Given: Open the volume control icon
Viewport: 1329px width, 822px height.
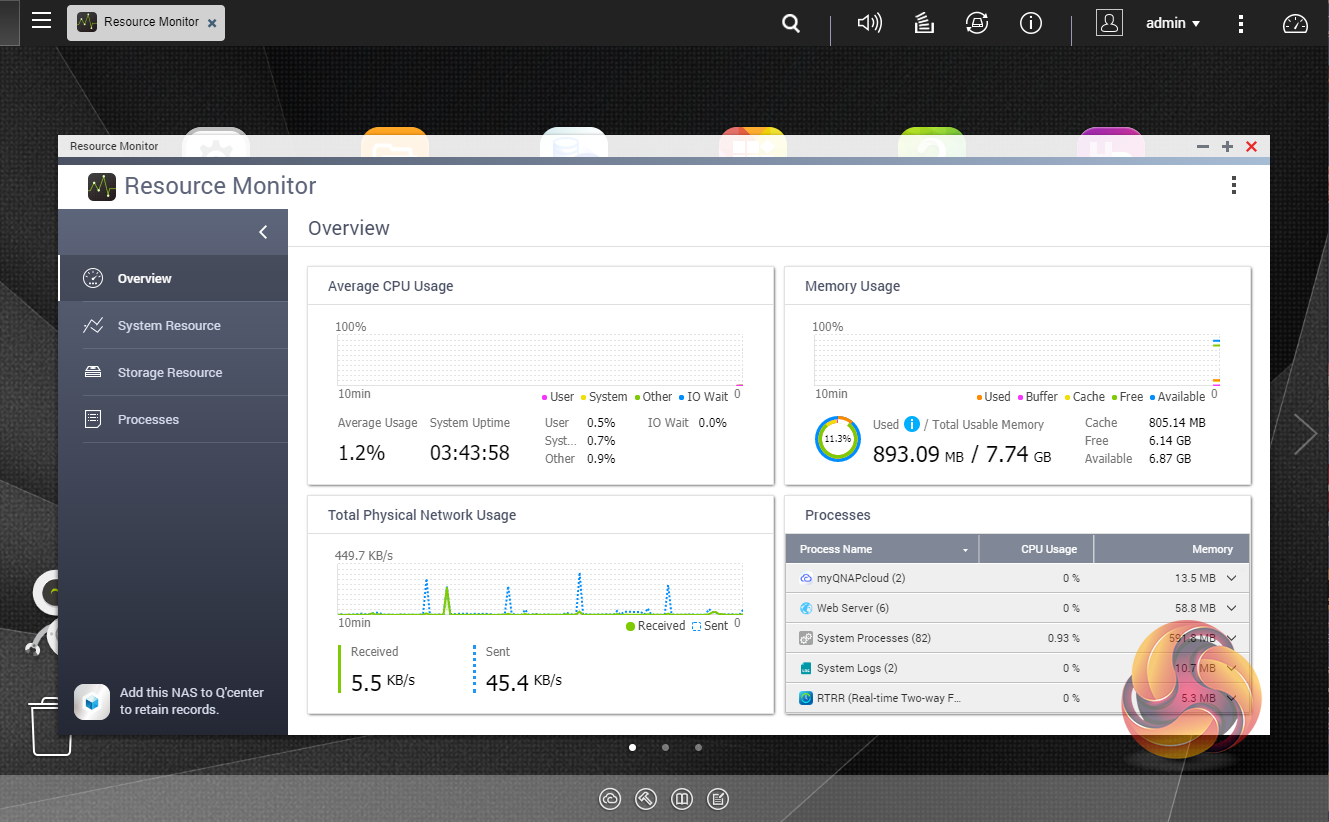Looking at the screenshot, I should click(869, 23).
